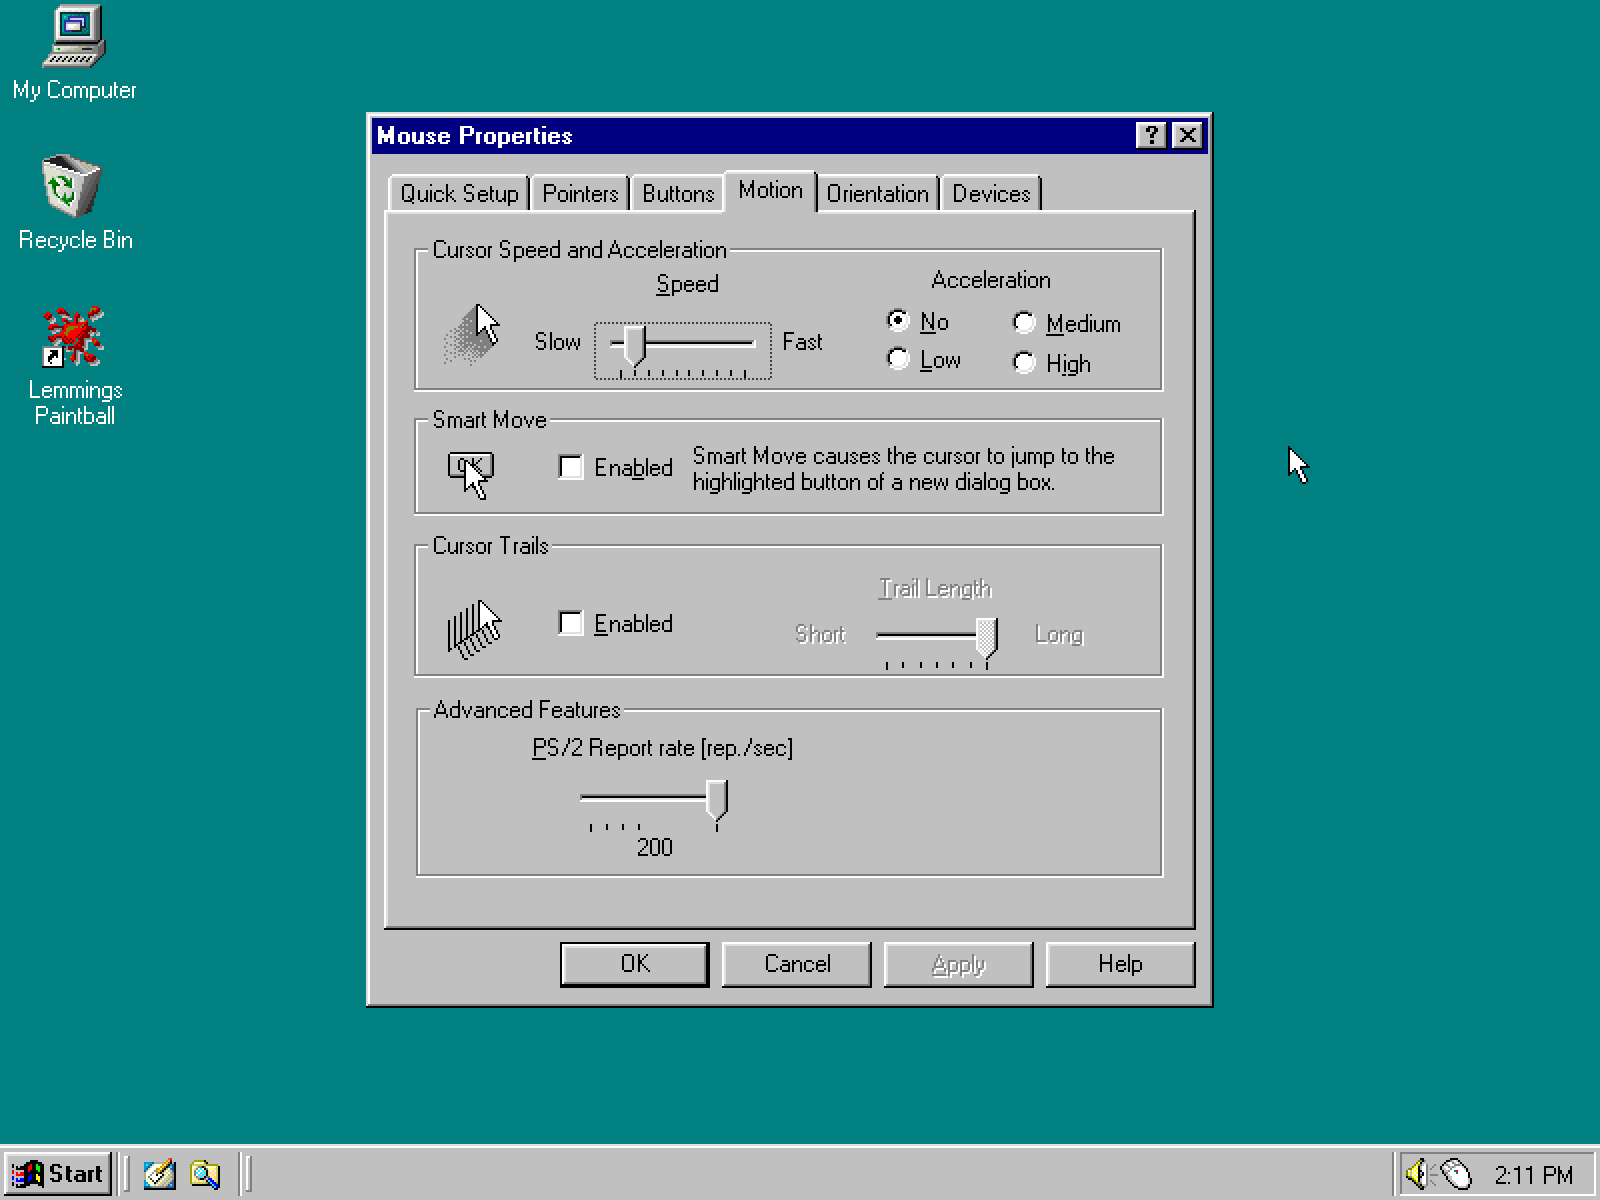Click the Cursor Trails illustration icon
The height and width of the screenshot is (1200, 1600).
473,629
